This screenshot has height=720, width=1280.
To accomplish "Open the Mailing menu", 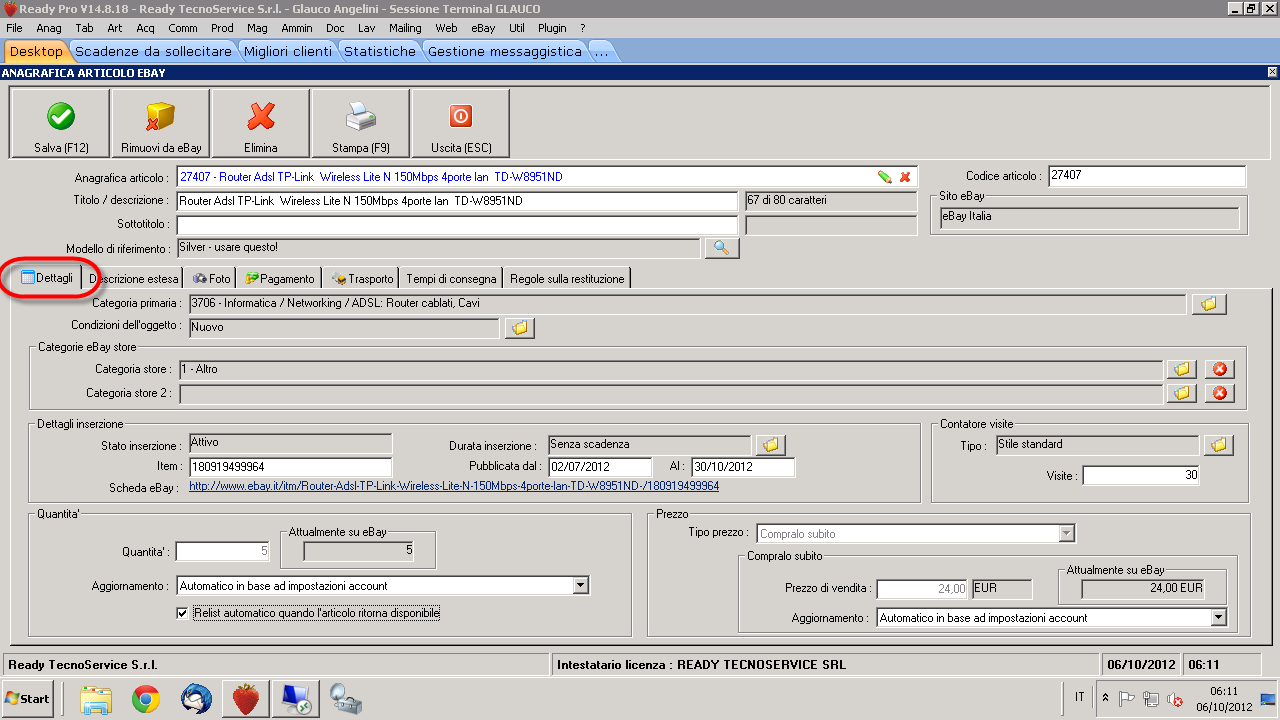I will click(405, 28).
